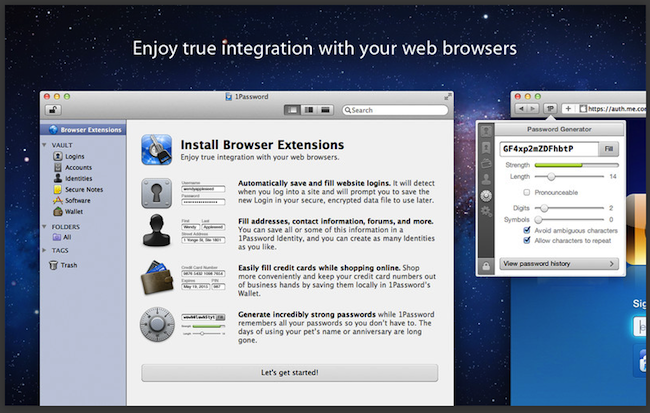Switch to the middle (column) view mode
The image size is (650, 413).
pos(309,110)
